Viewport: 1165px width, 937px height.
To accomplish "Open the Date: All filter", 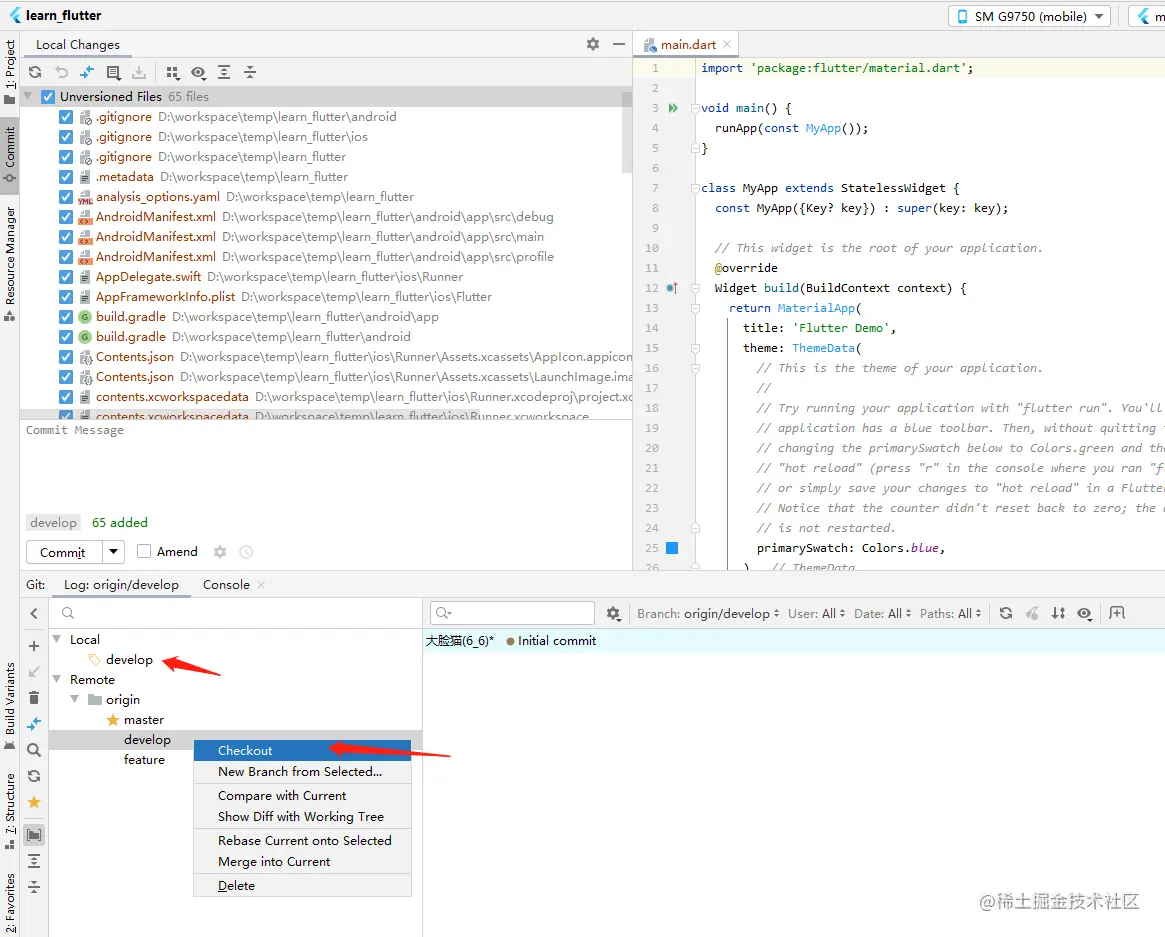I will point(882,614).
